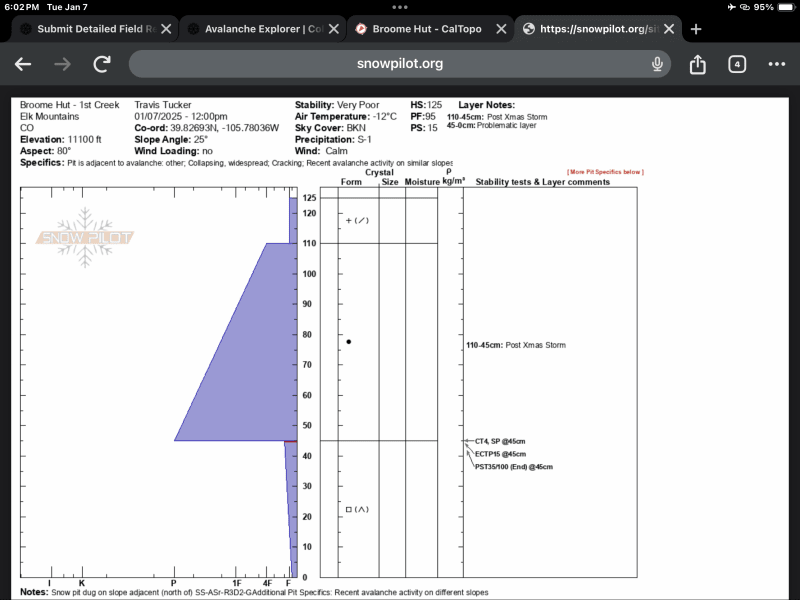The image size is (800, 600).
Task: Click the coordinates 39.82693N, -105.78036W
Action: tap(224, 128)
